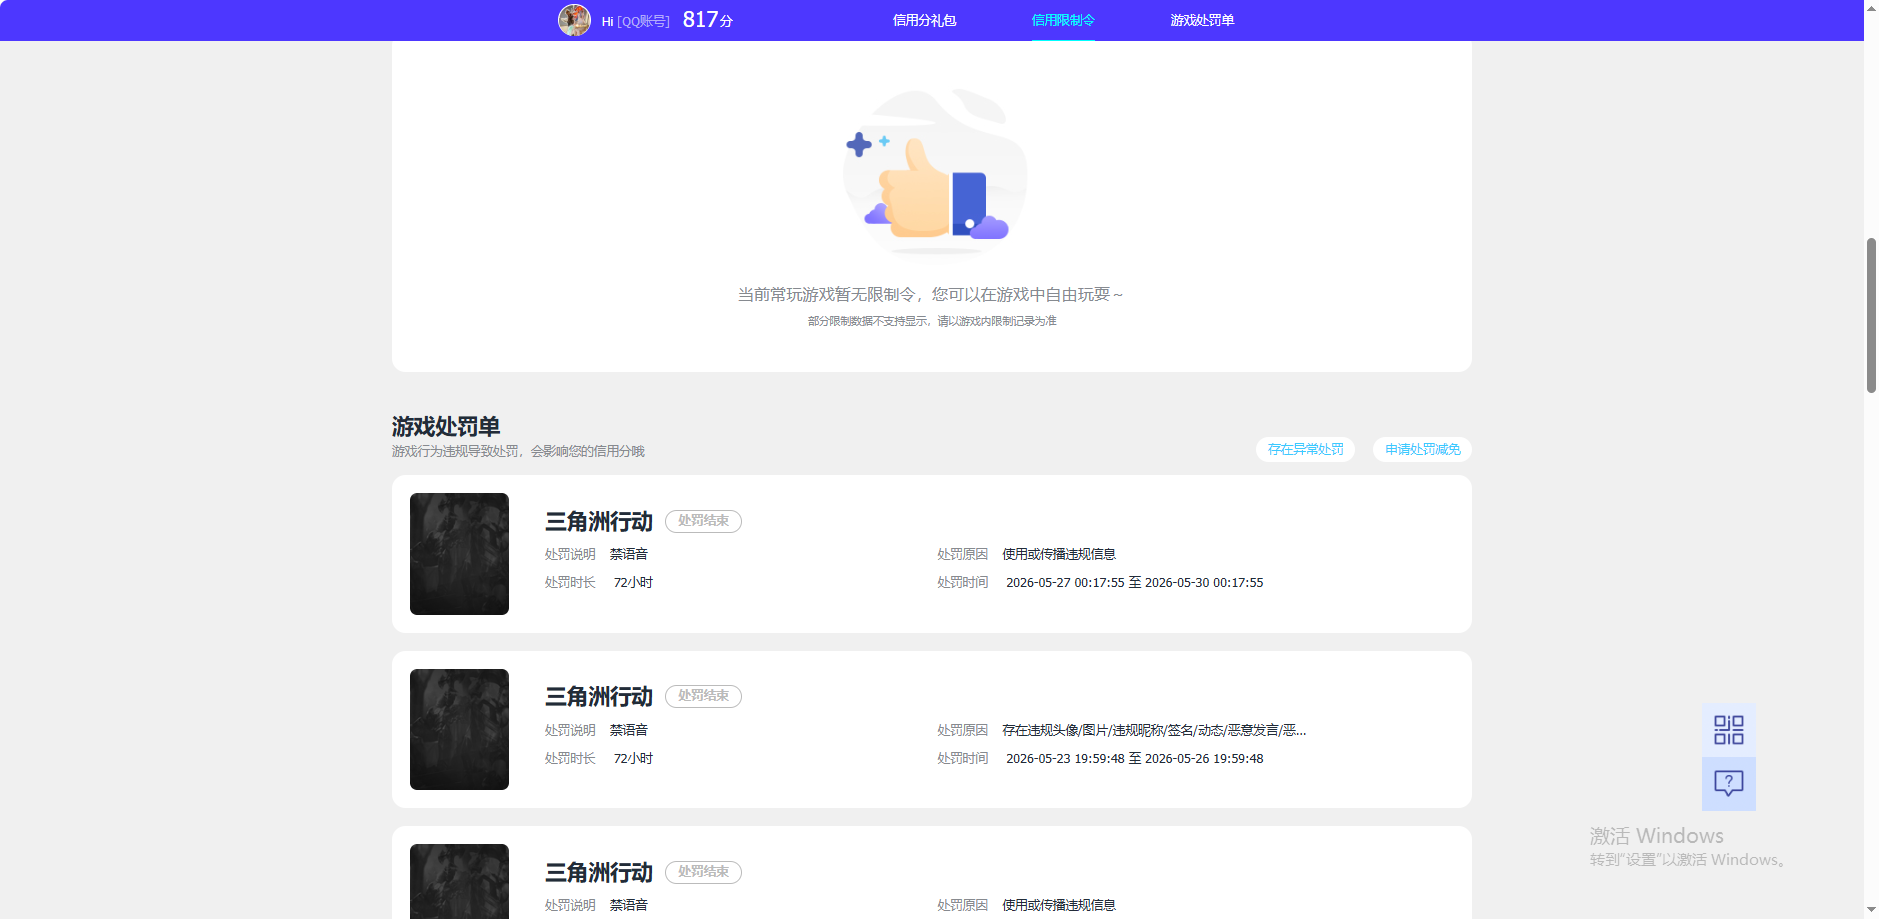
Task: Click 三角洲行动 title of second penalty card
Action: point(598,697)
